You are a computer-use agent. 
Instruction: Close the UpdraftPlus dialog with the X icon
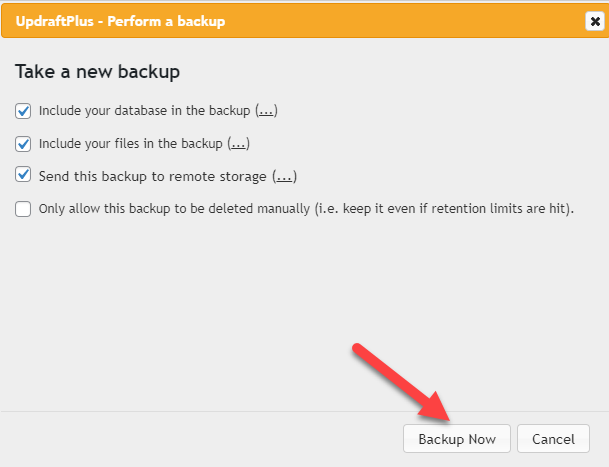(x=594, y=20)
